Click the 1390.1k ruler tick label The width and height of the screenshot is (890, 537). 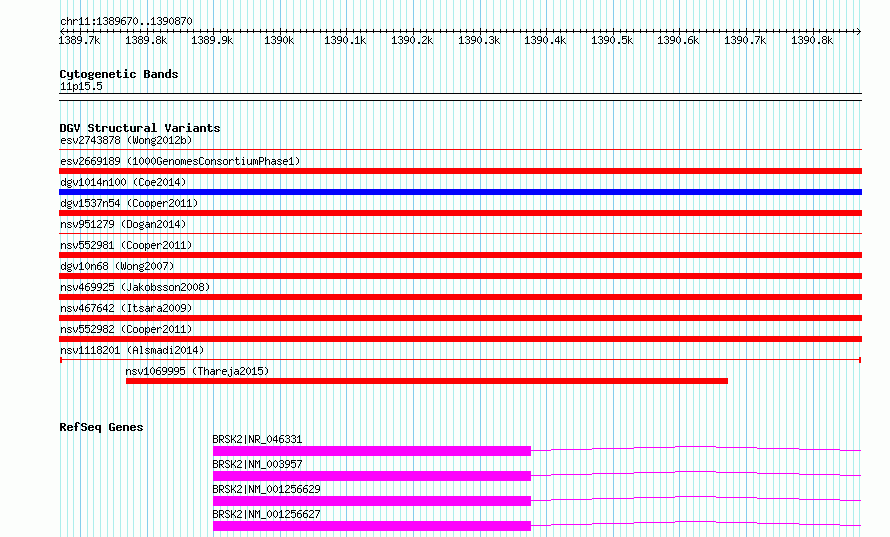[x=345, y=40]
